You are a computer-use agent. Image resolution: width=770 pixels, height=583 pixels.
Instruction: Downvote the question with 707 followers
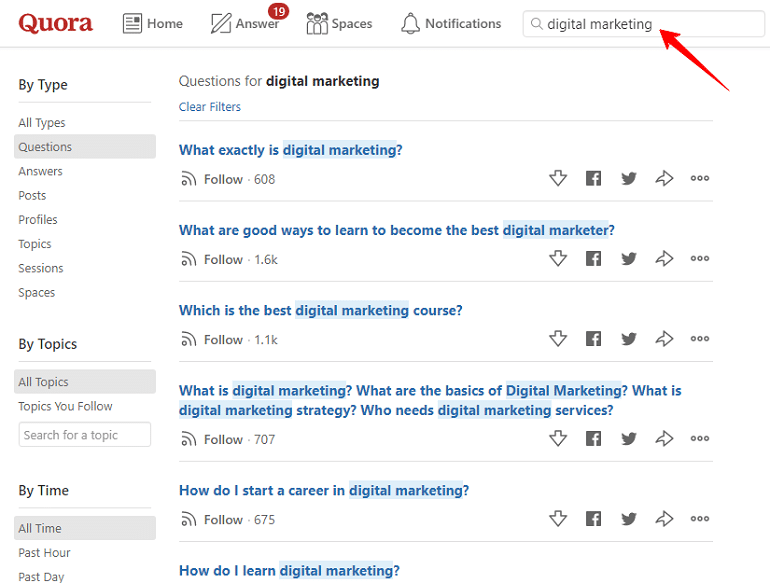(x=558, y=438)
